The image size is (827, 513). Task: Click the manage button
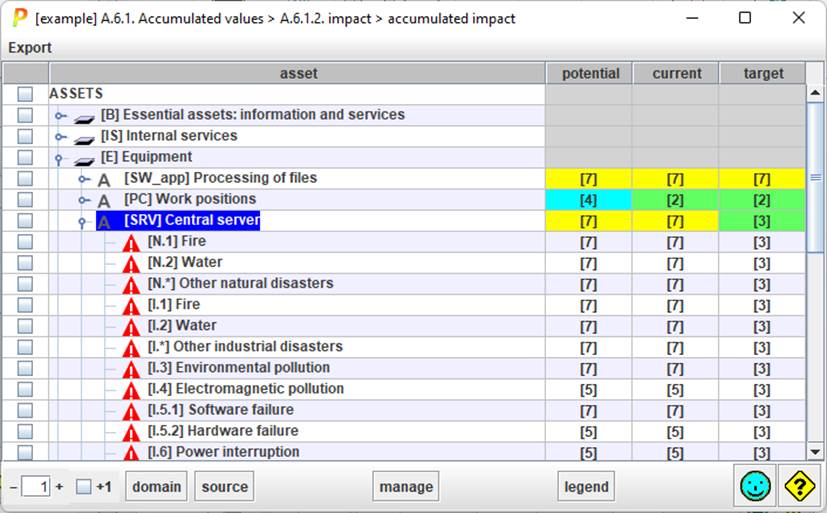[406, 486]
